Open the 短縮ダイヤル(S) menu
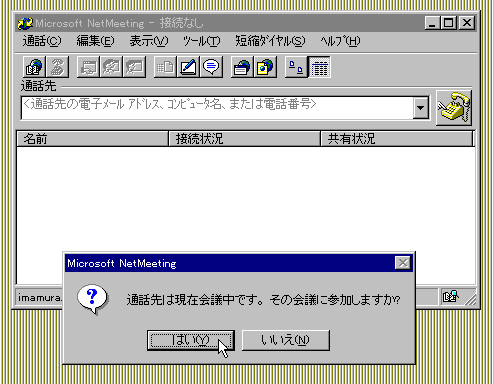 click(270, 41)
